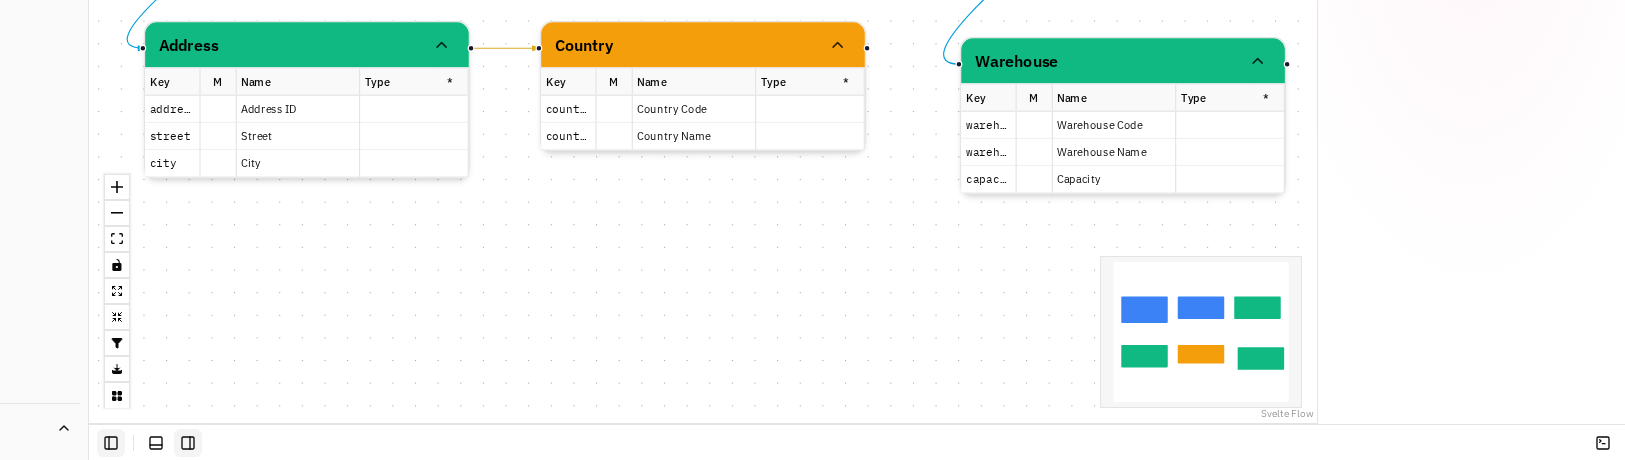Viewport: 1625px width, 460px height.
Task: Click the 'street' key cell
Action: click(172, 136)
